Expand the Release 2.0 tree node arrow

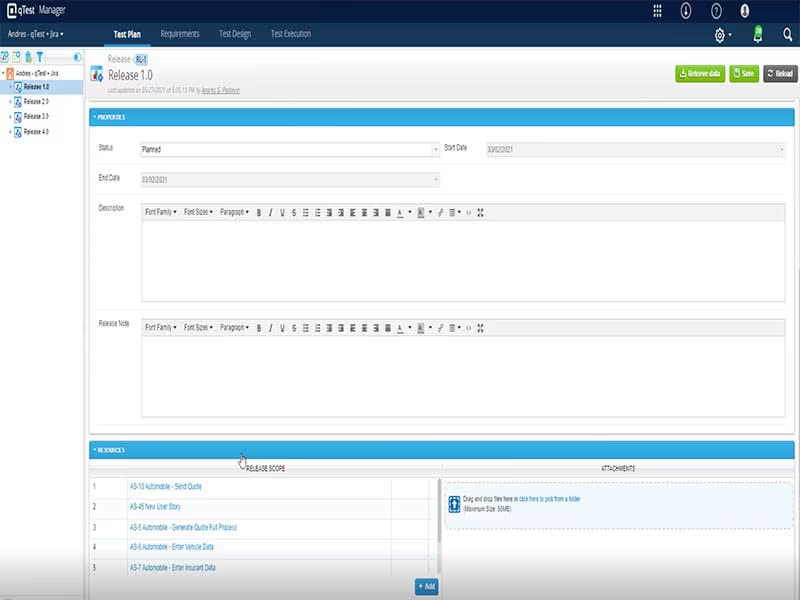click(x=10, y=102)
